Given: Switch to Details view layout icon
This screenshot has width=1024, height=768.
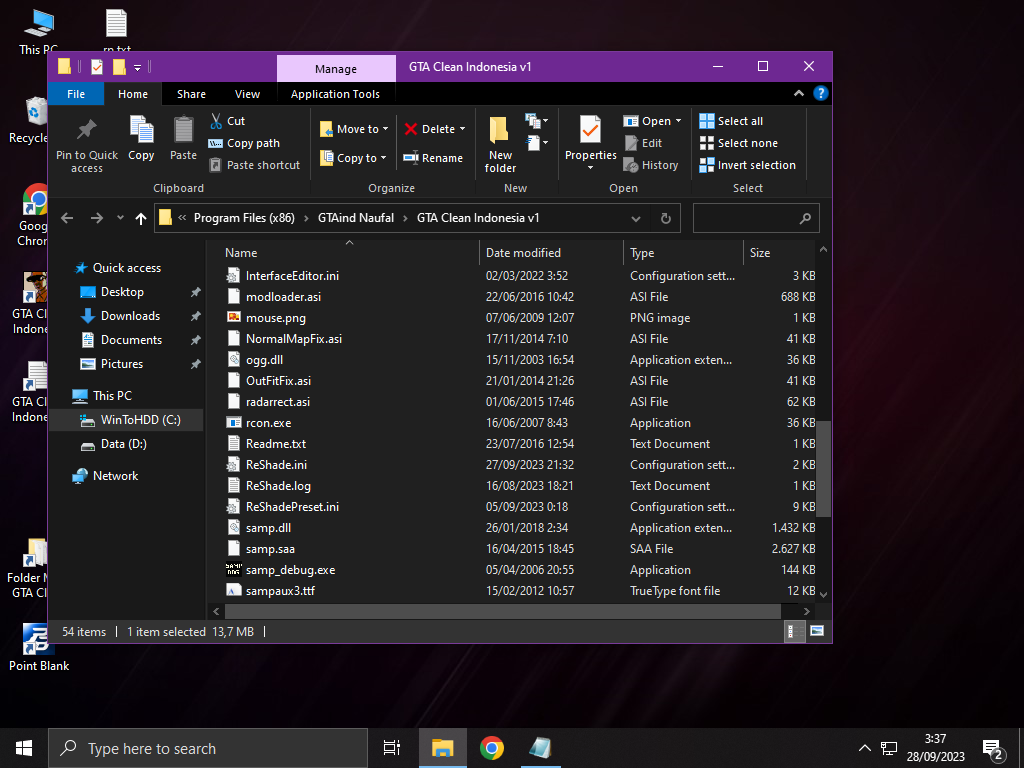Looking at the screenshot, I should coord(794,632).
